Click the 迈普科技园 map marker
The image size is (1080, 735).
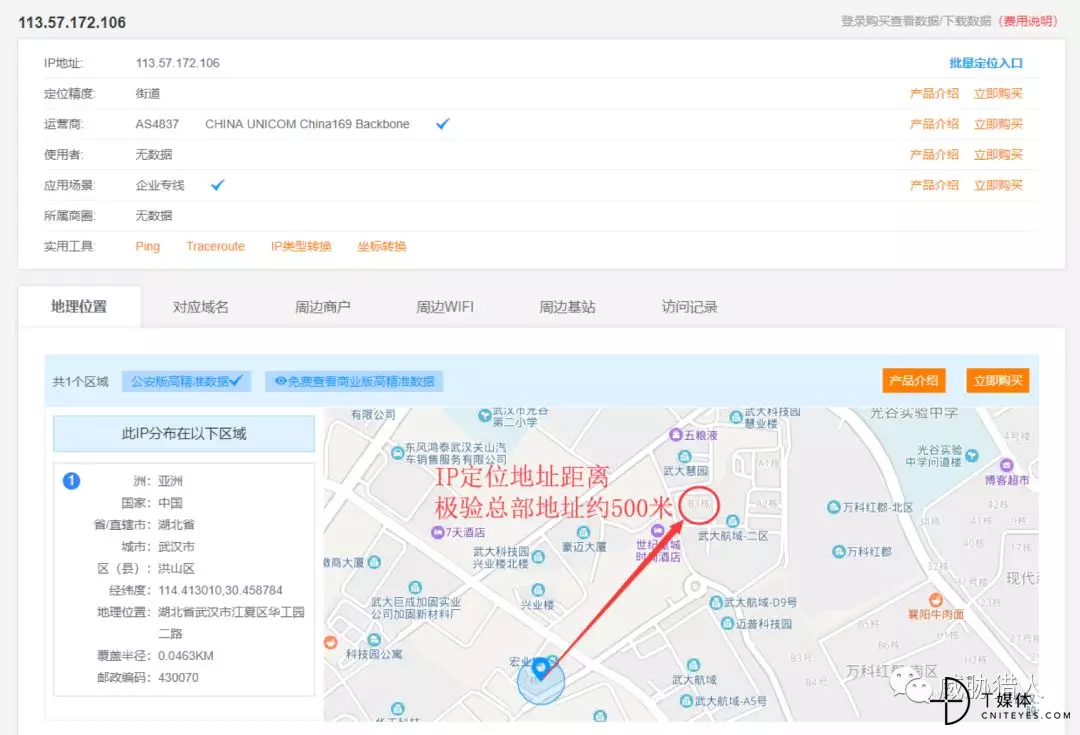727,623
